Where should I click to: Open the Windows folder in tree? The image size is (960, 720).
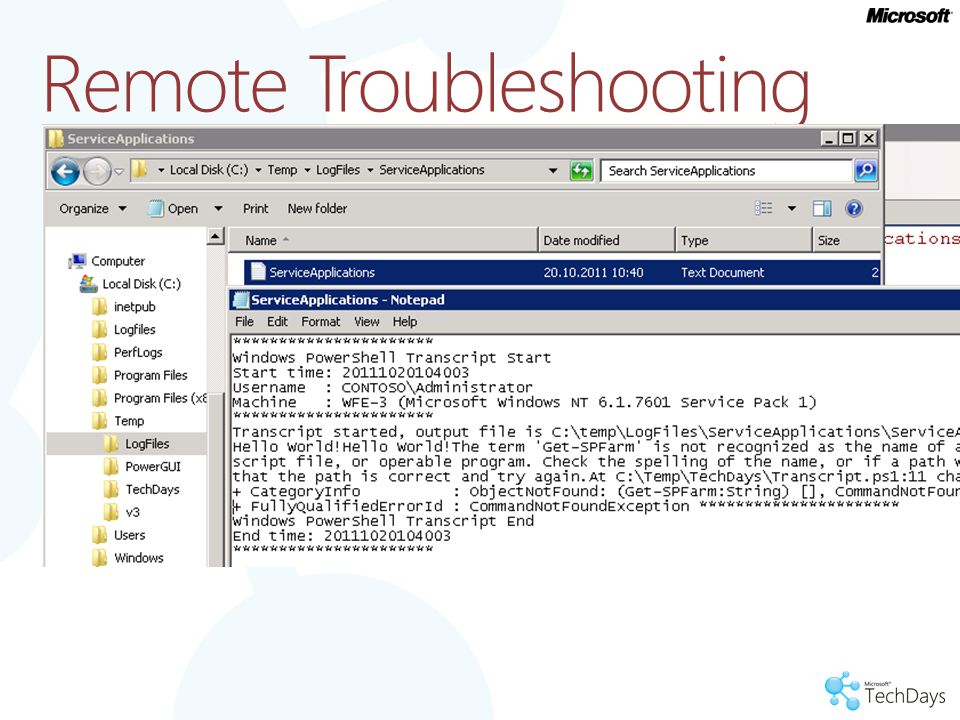click(x=128, y=558)
